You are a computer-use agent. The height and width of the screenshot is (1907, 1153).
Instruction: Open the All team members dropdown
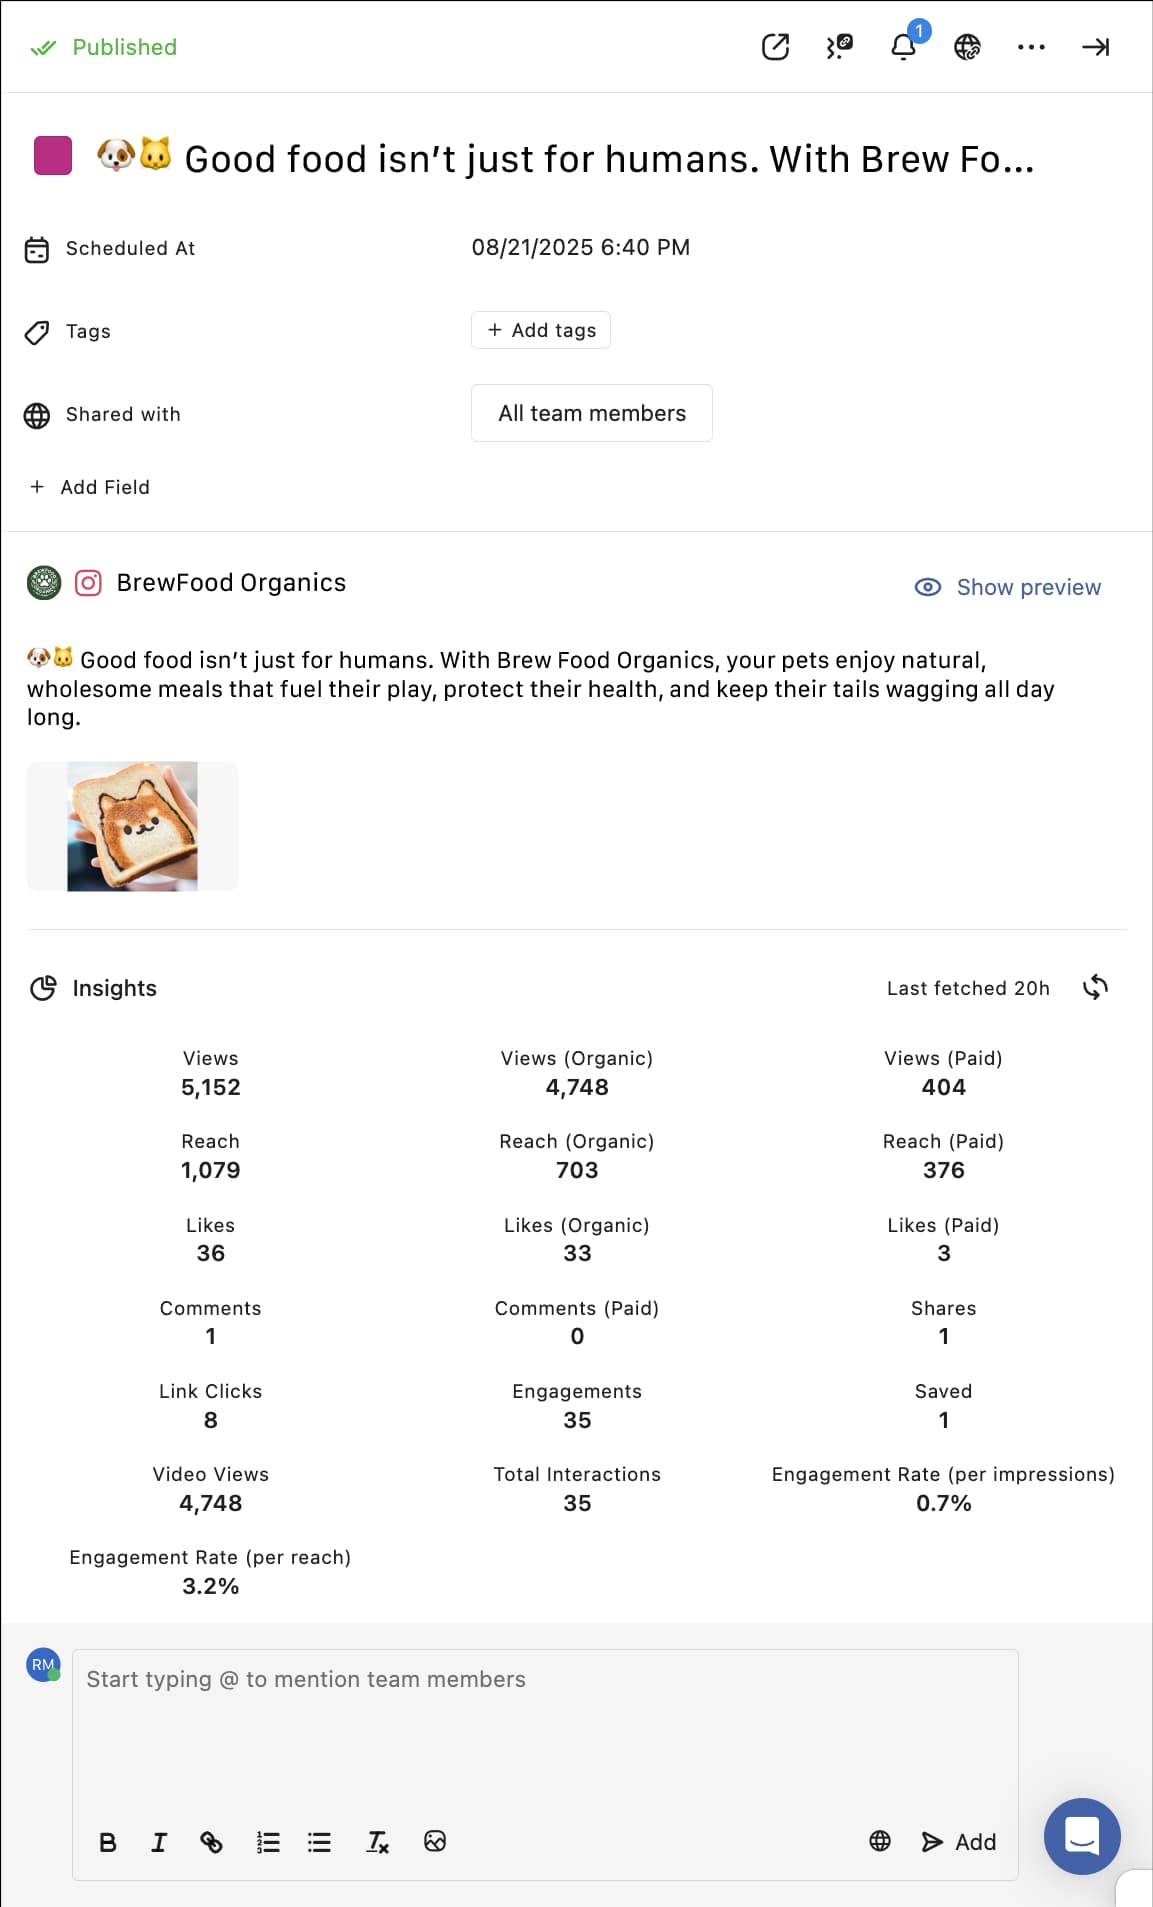[592, 413]
